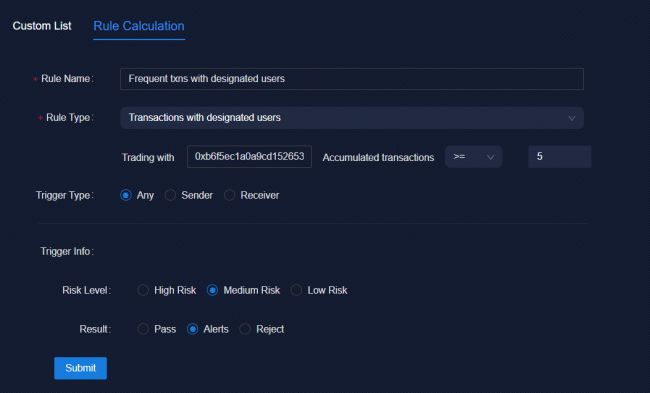Expand the Rule Type dropdown chevron
The width and height of the screenshot is (650, 393).
(x=572, y=118)
